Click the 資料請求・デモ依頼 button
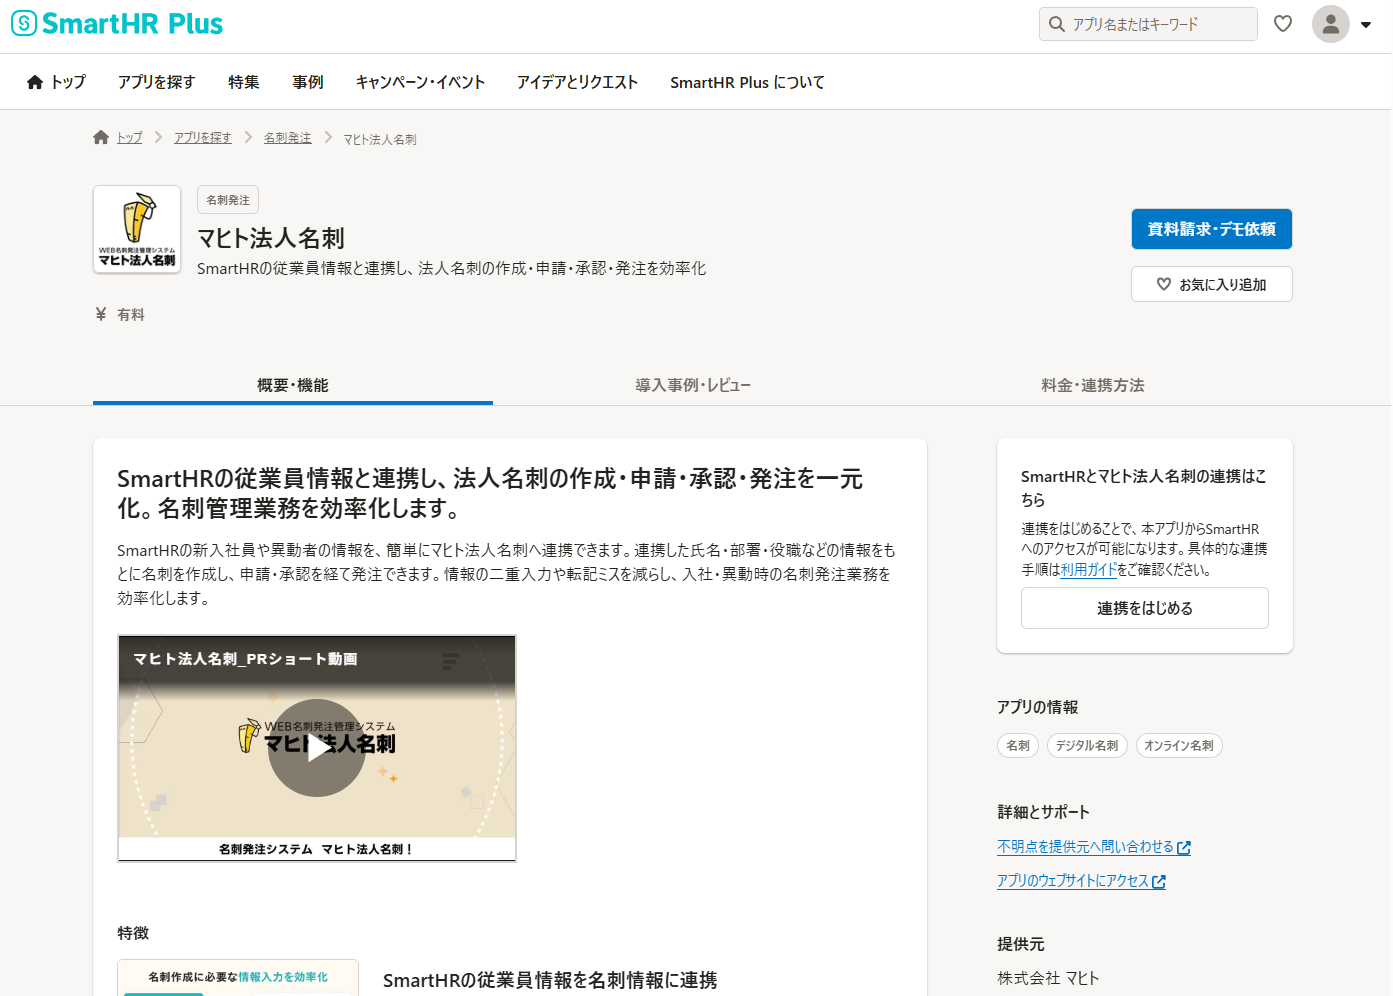Viewport: 1393px width, 996px height. pyautogui.click(x=1212, y=229)
